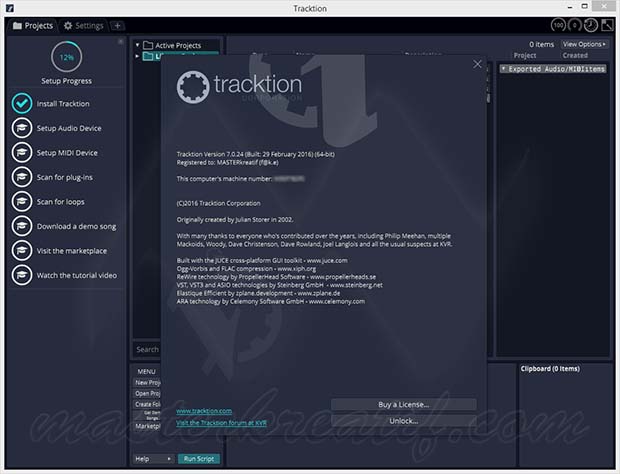The width and height of the screenshot is (620, 474).
Task: Click the 0 value dial icon in top bar
Action: point(575,25)
